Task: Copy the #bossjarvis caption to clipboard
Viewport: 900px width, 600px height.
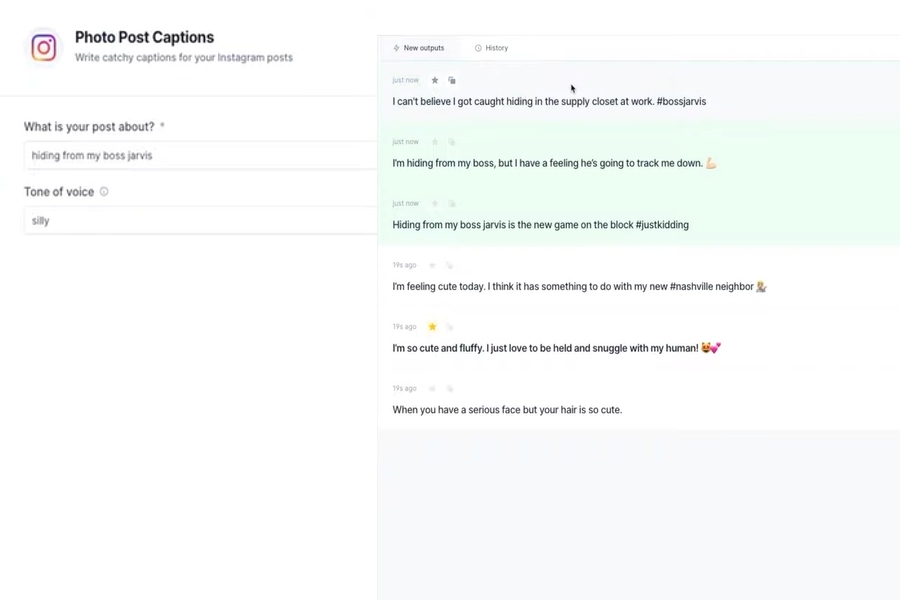Action: (452, 80)
